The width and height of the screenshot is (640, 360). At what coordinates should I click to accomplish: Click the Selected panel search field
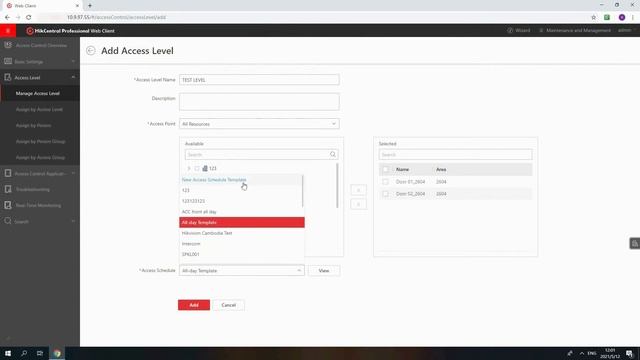click(x=456, y=154)
